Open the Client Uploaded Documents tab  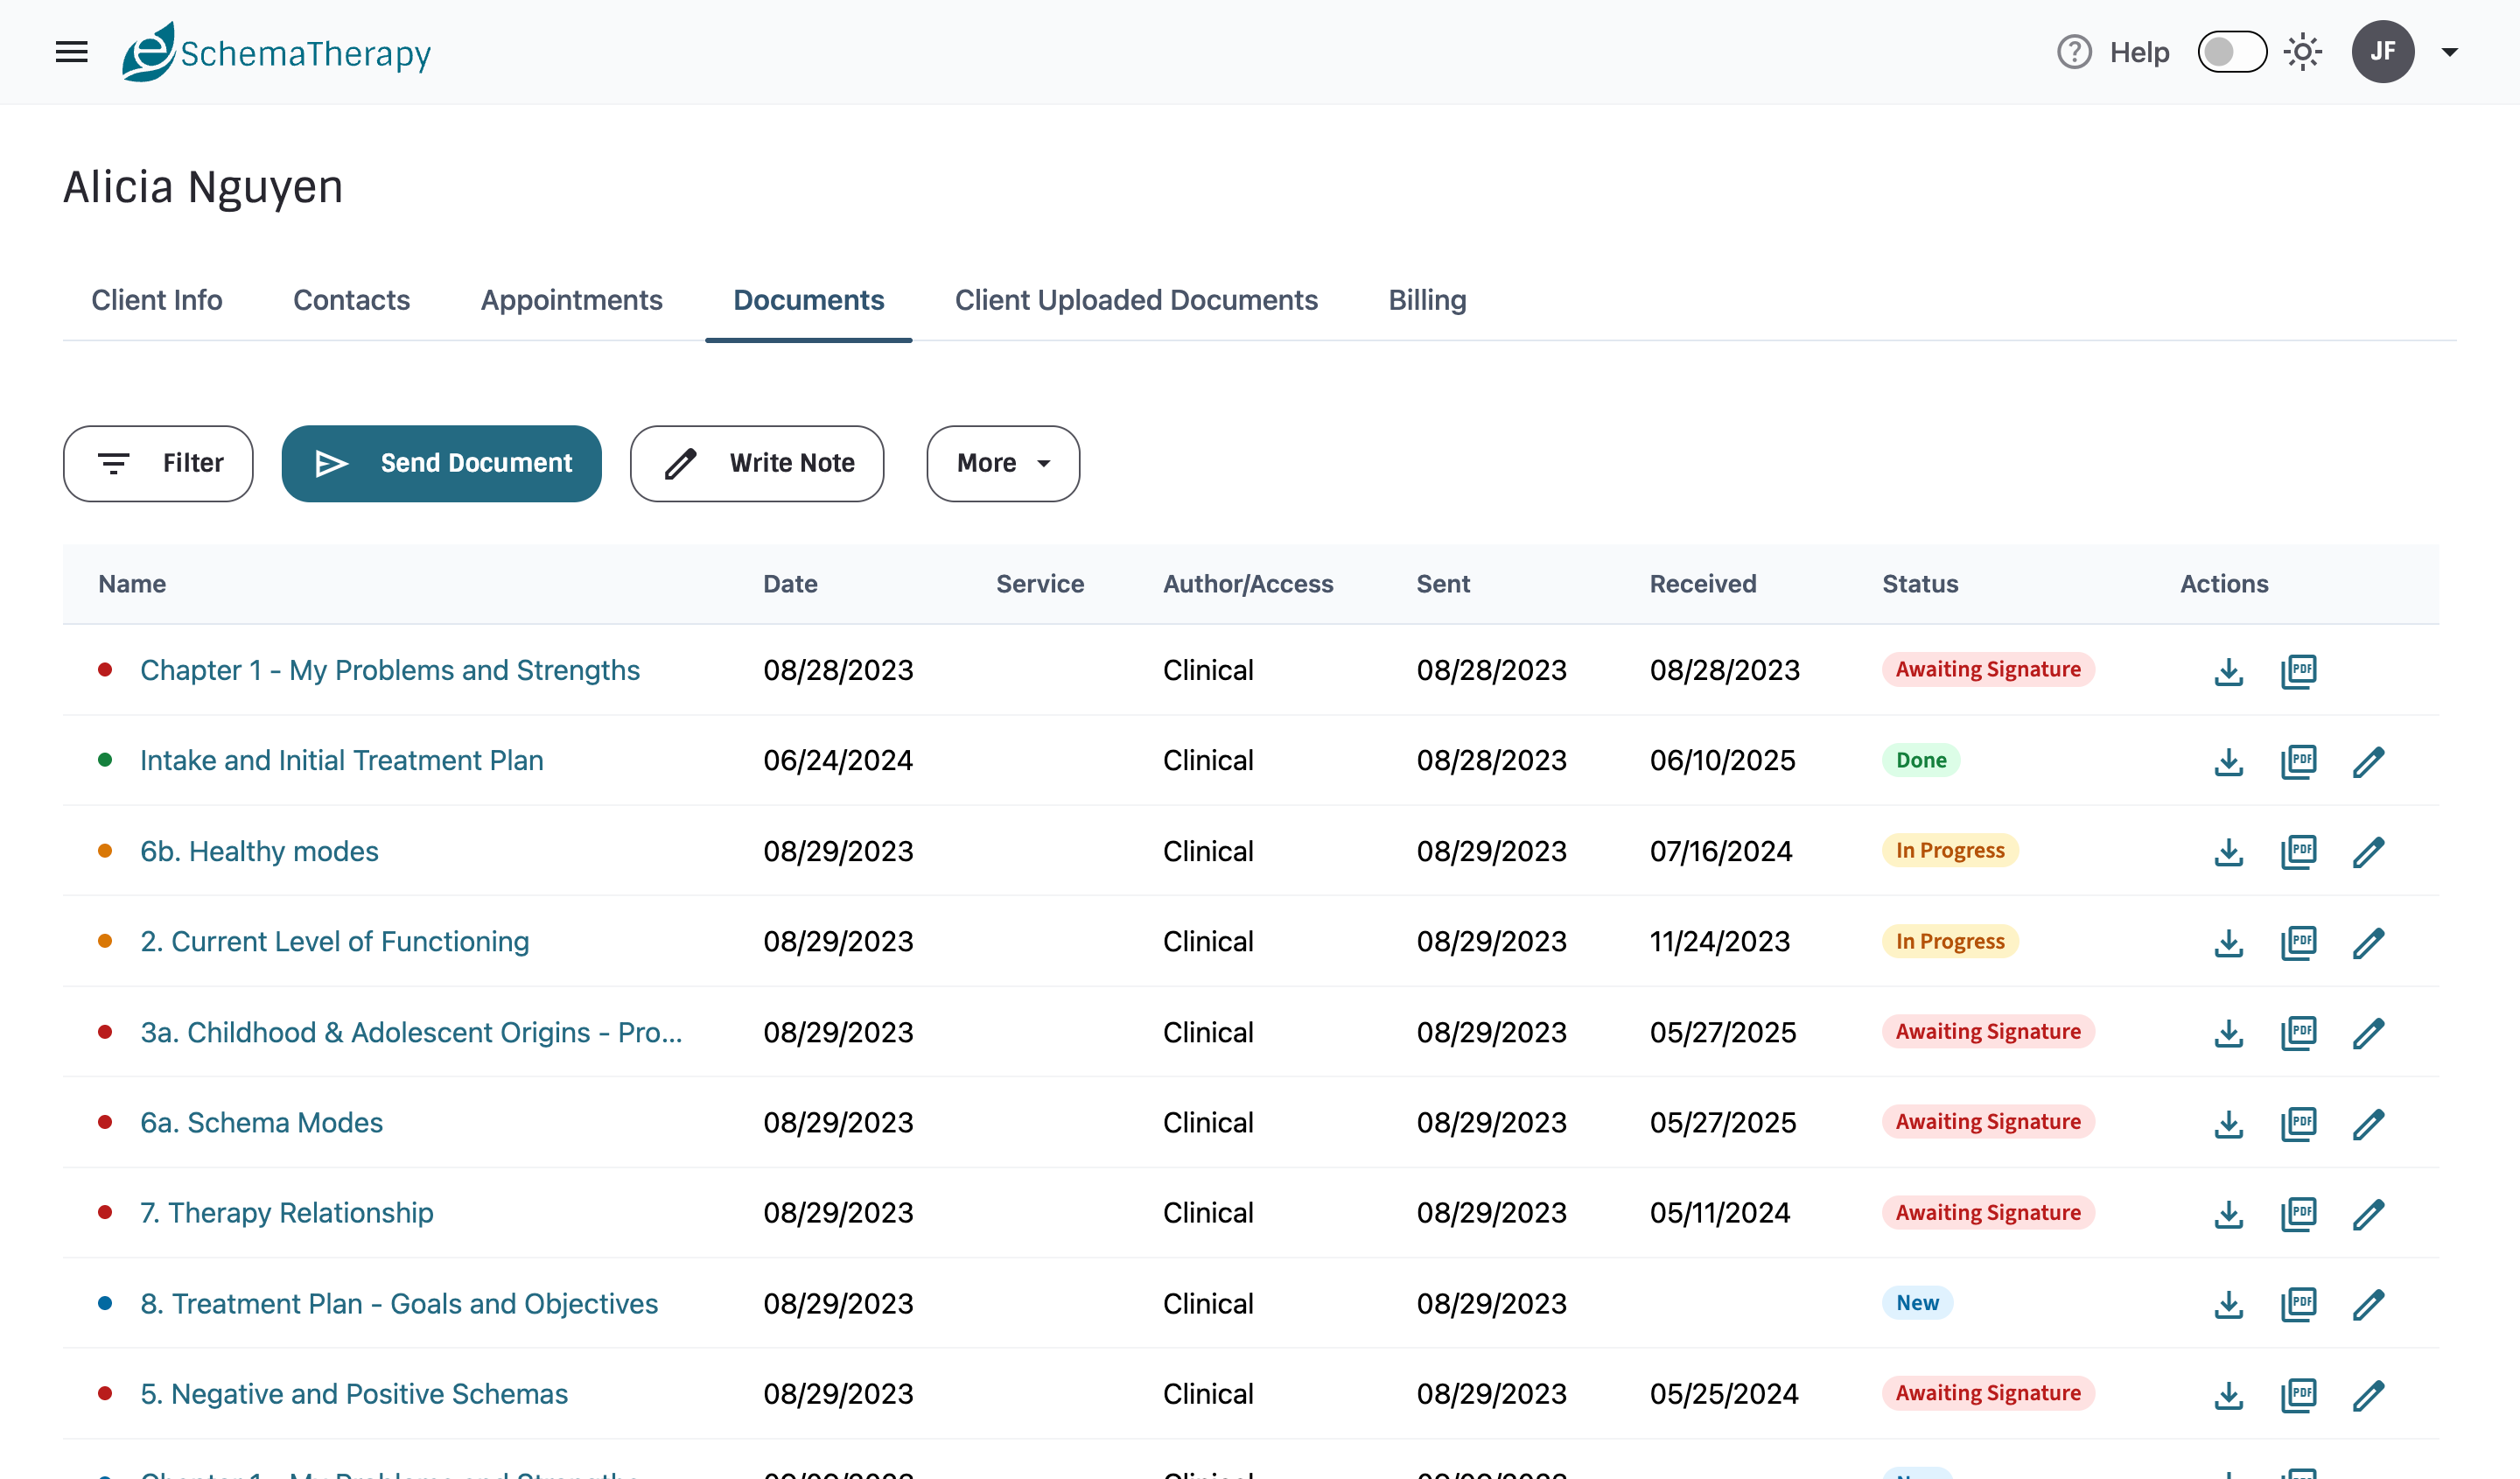pyautogui.click(x=1136, y=300)
